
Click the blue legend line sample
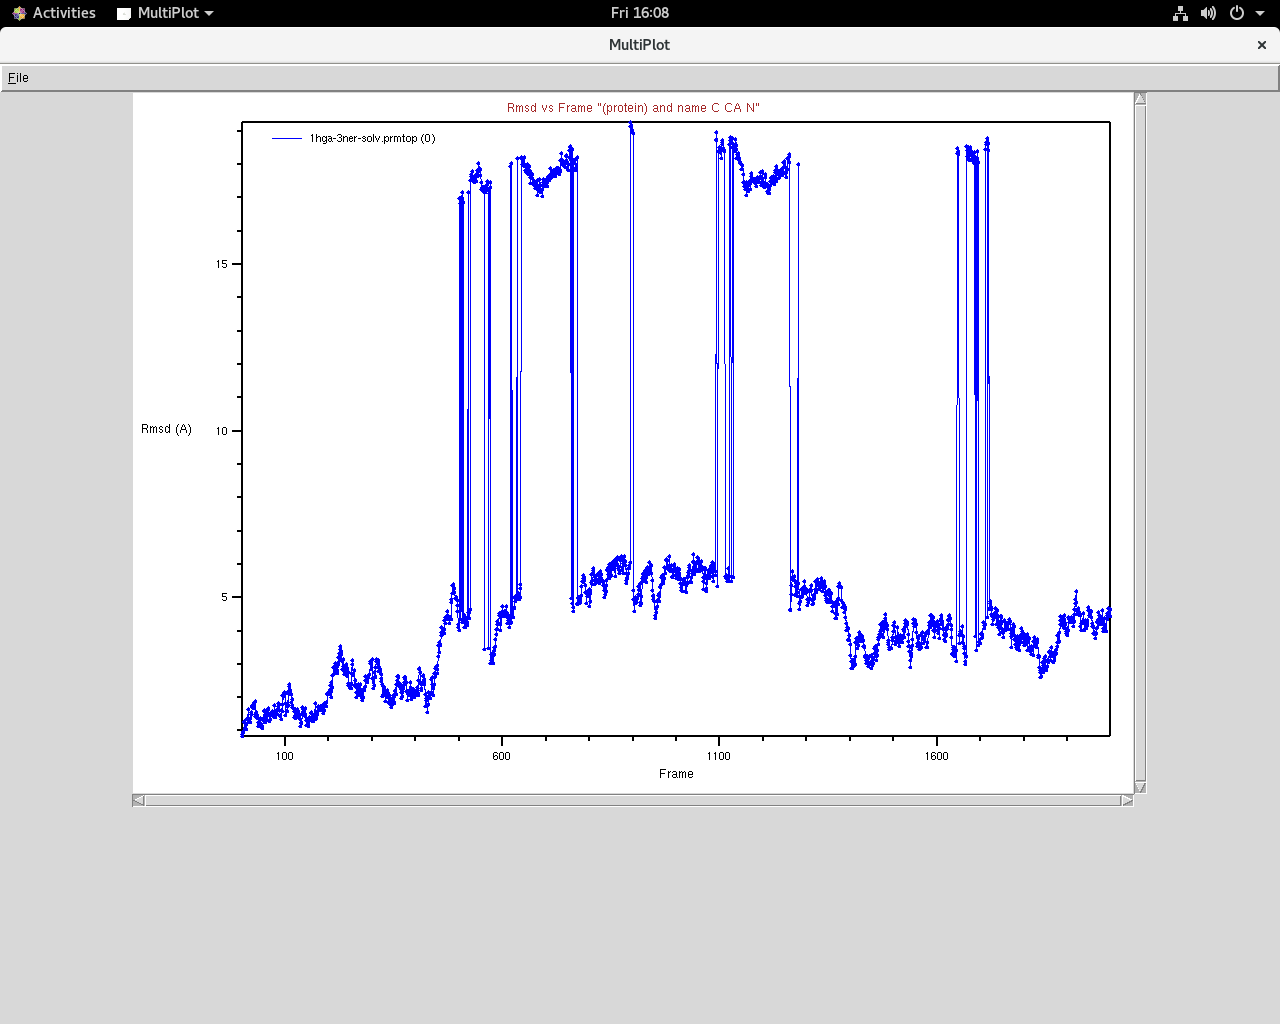287,139
